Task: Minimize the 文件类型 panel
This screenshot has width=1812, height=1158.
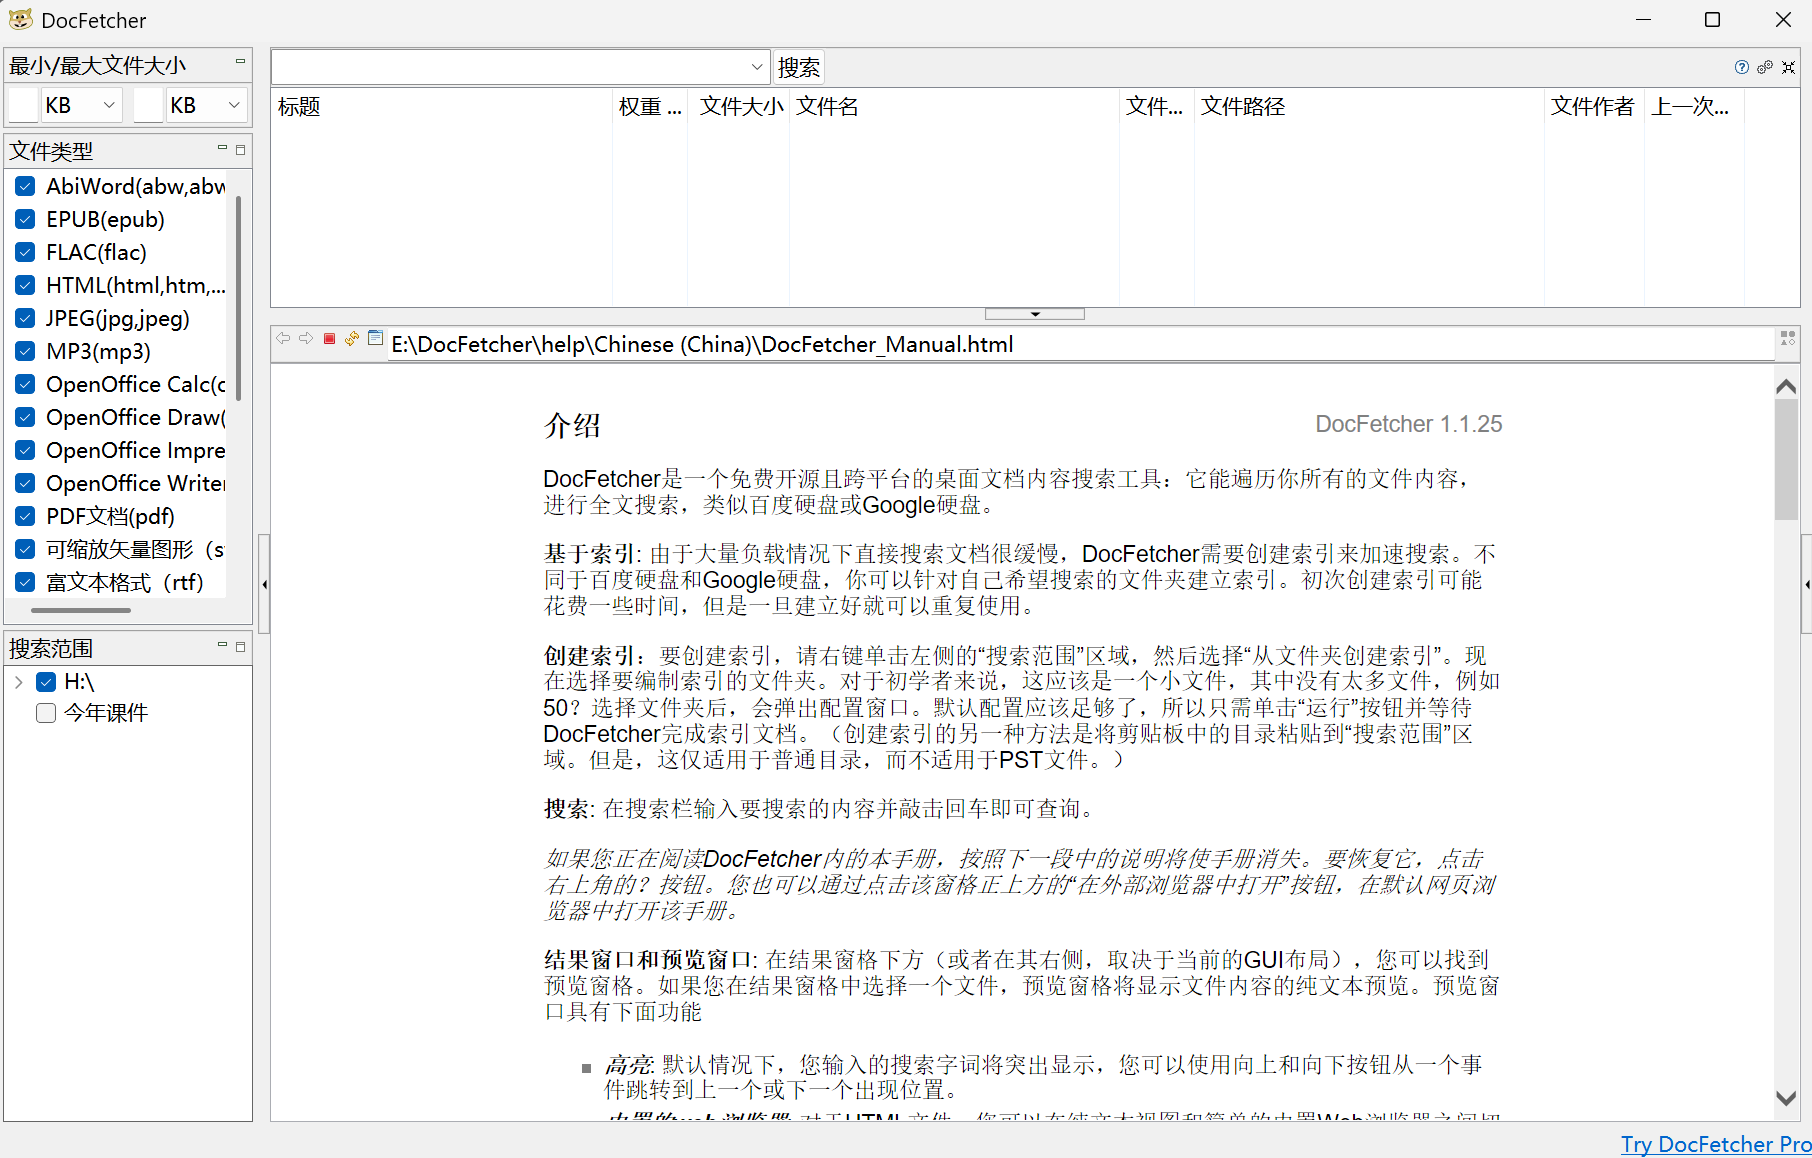Action: 222,149
